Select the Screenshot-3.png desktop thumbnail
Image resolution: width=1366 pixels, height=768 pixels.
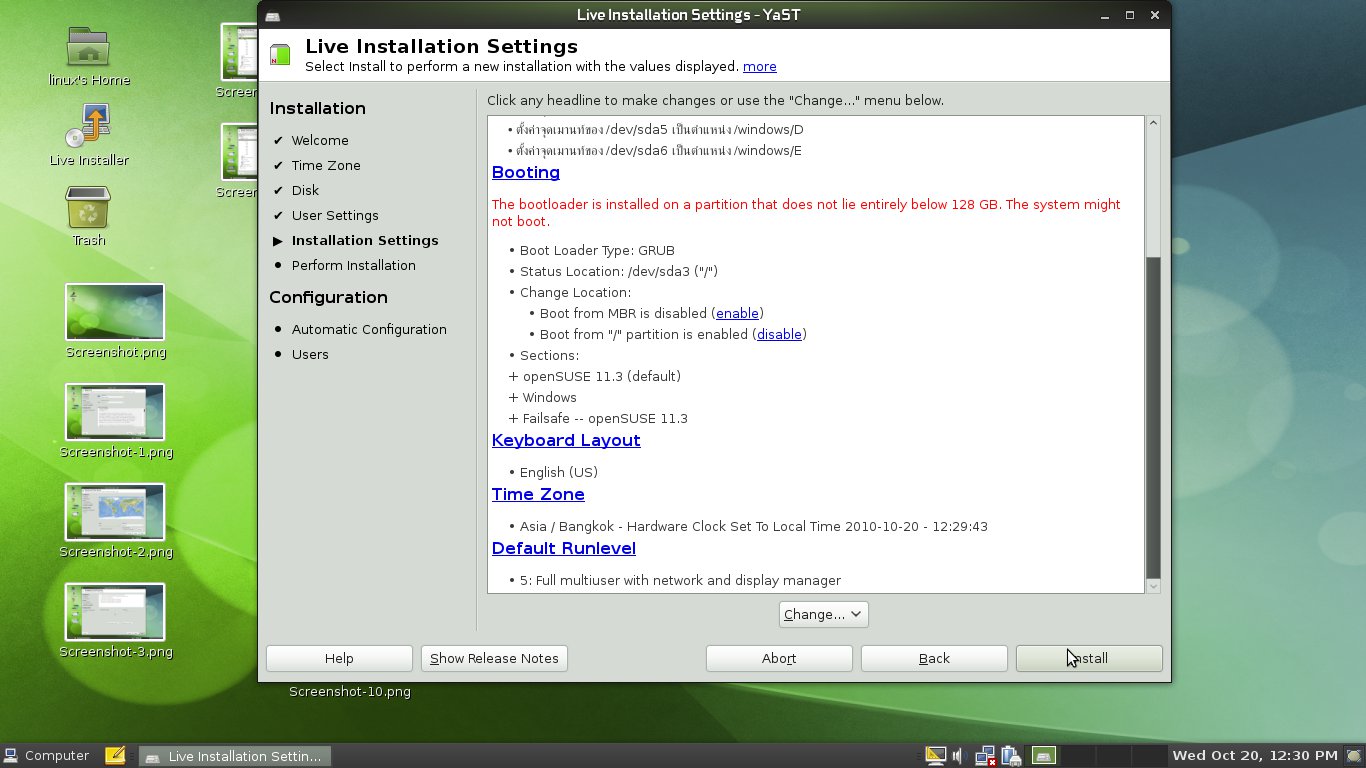pyautogui.click(x=115, y=612)
